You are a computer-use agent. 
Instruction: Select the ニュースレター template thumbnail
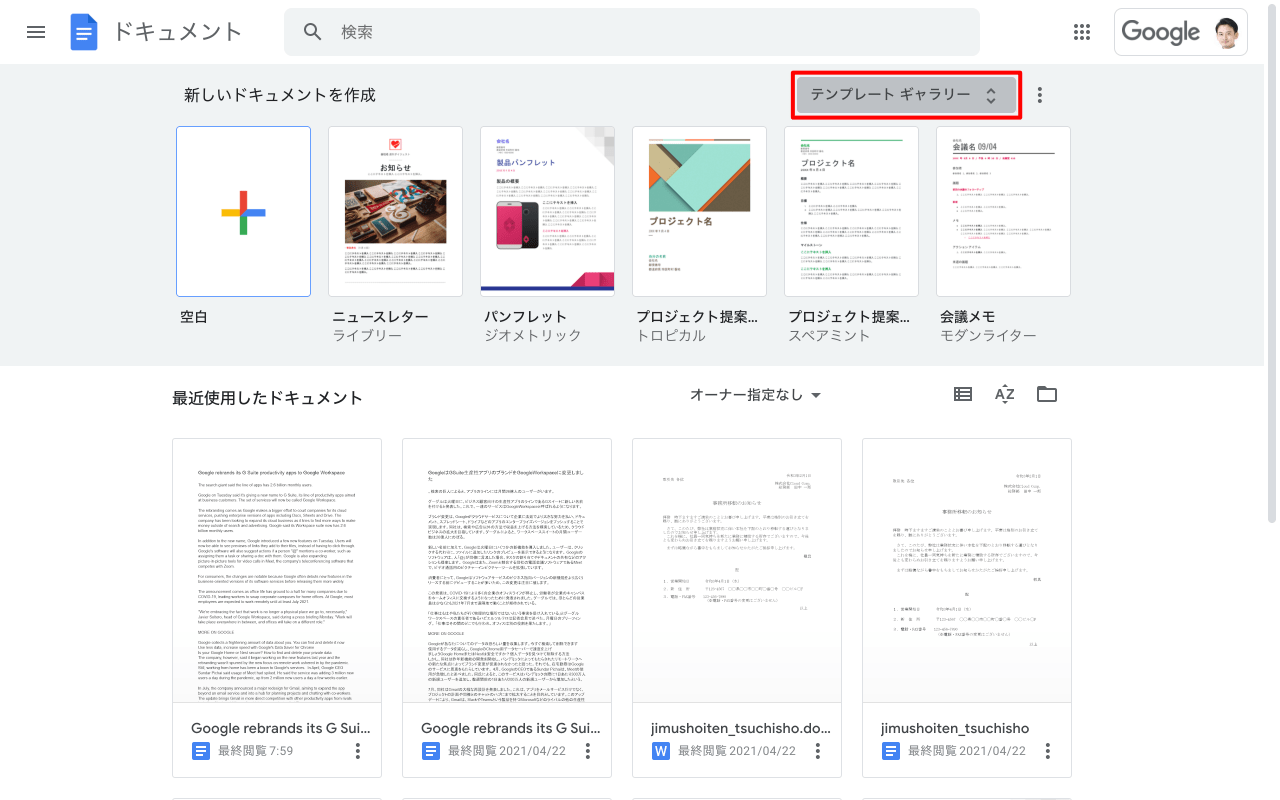[x=395, y=211]
